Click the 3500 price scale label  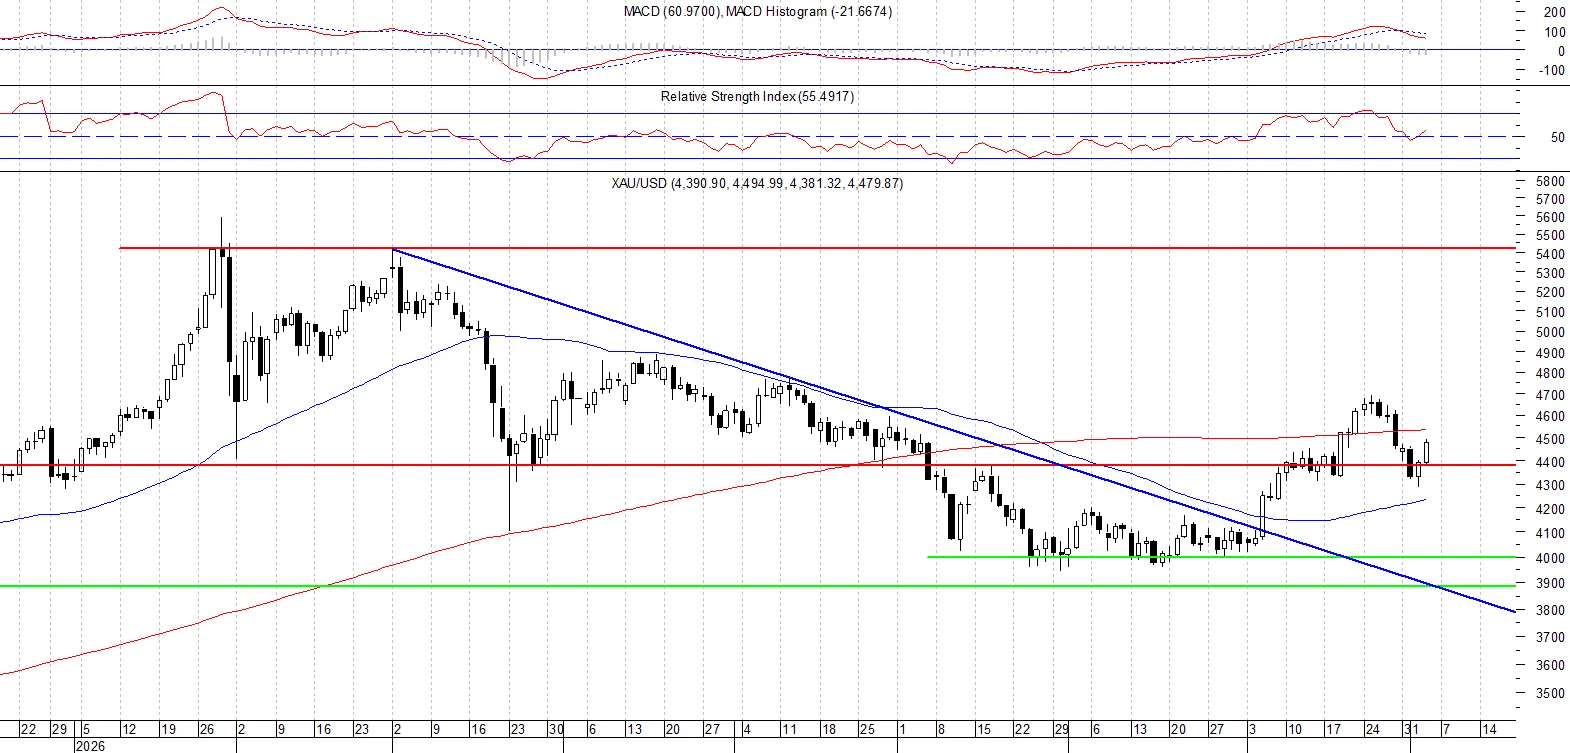pos(1550,693)
